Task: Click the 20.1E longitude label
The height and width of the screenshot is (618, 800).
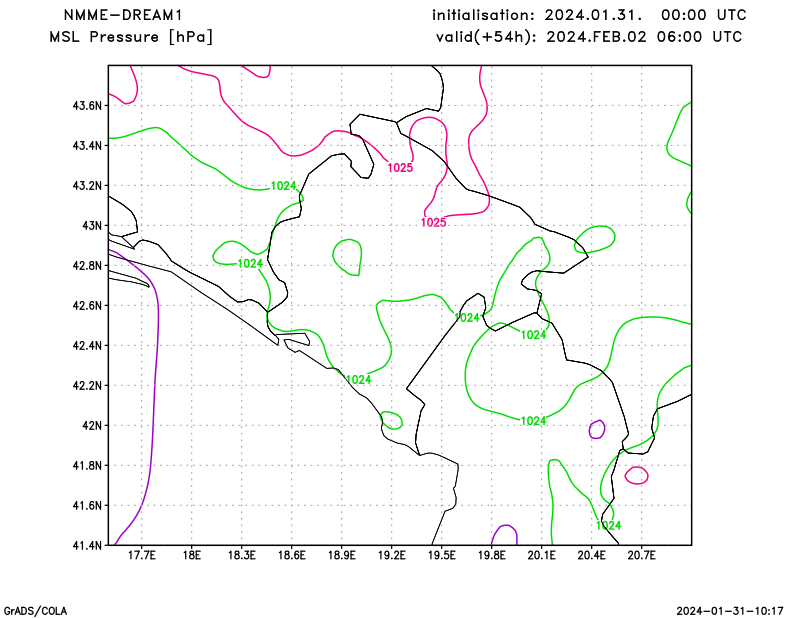Action: click(541, 555)
